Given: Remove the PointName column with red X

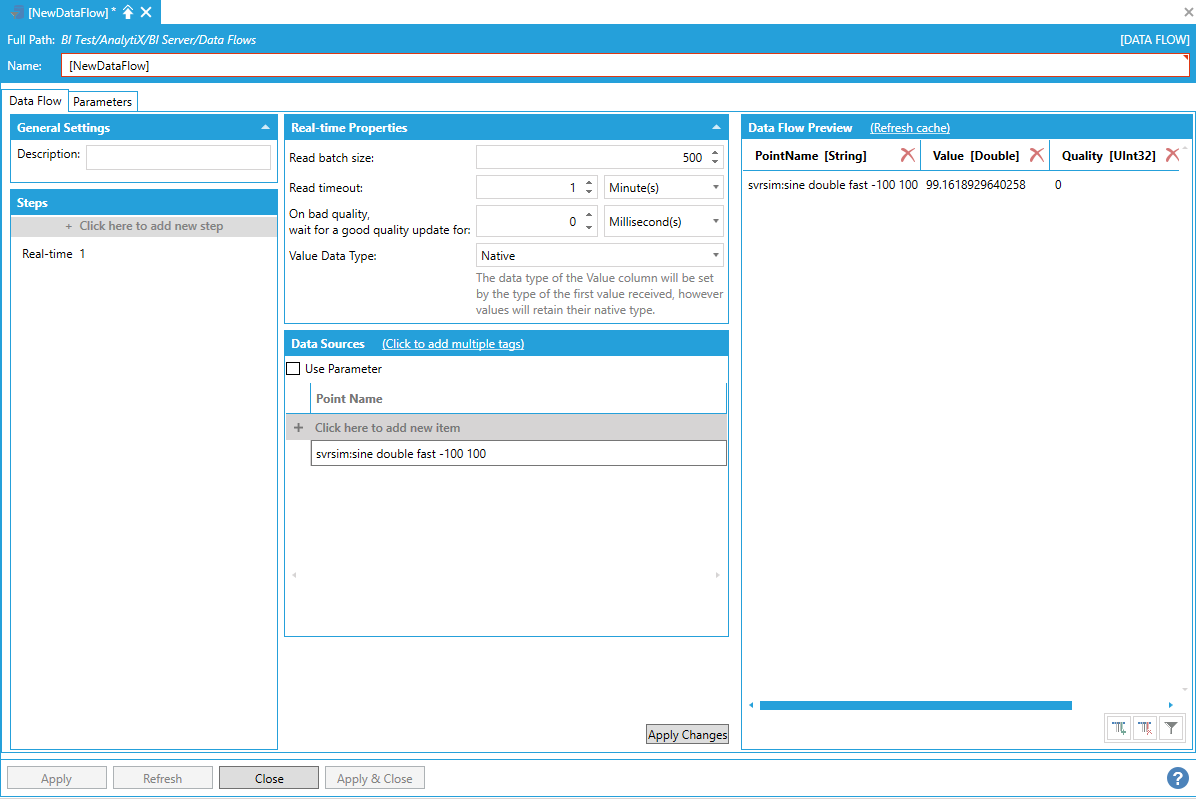Looking at the screenshot, I should point(907,155).
